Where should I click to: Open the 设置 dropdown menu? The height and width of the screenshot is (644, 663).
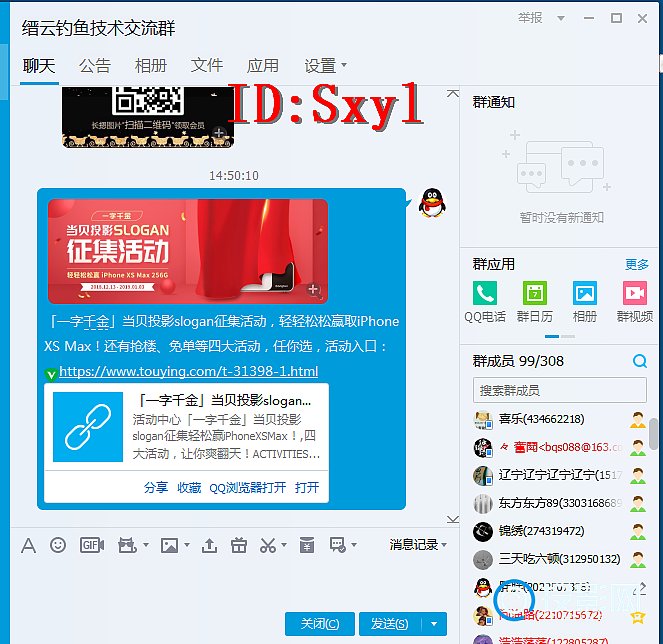click(x=326, y=66)
